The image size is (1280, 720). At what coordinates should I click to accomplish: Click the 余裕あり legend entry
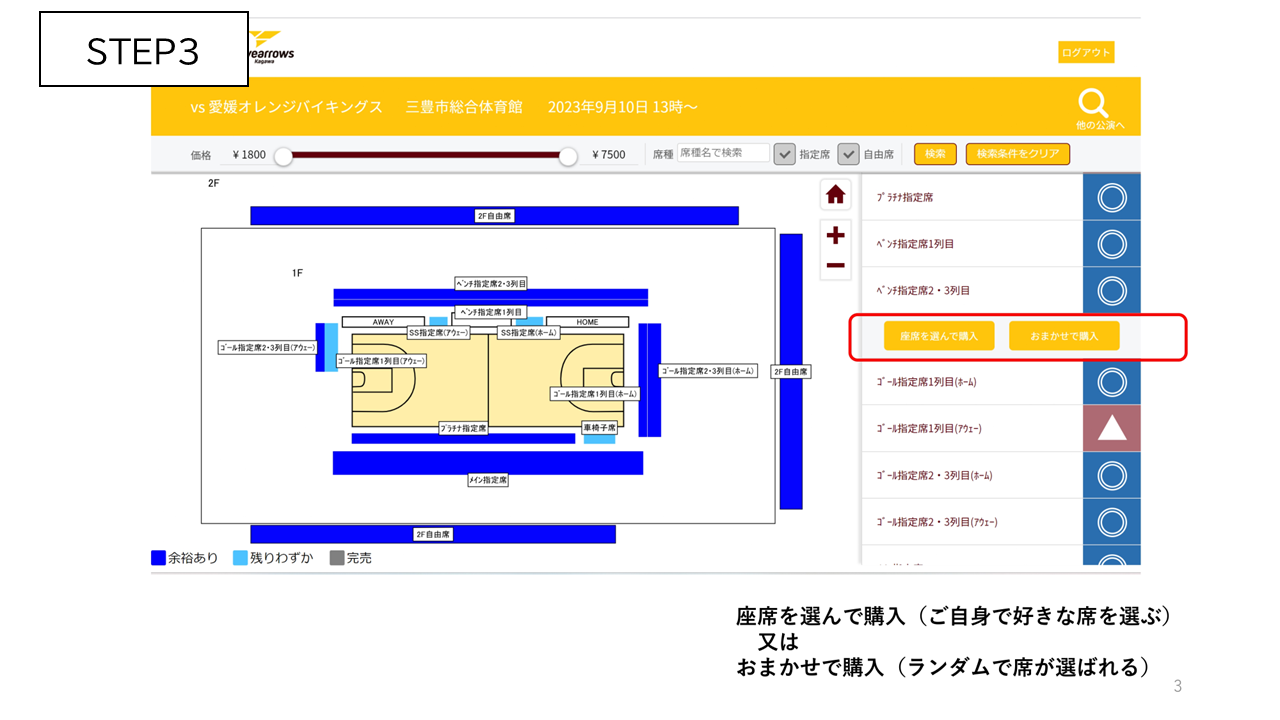click(x=185, y=558)
